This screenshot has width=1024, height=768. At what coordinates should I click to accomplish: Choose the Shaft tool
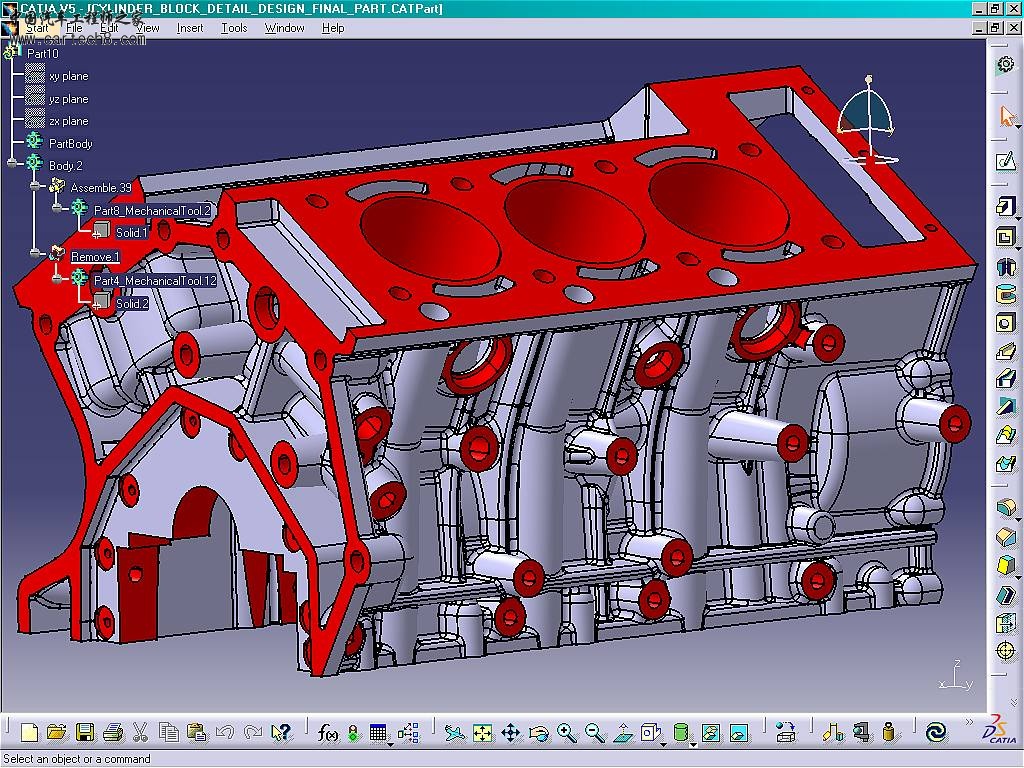point(1006,265)
